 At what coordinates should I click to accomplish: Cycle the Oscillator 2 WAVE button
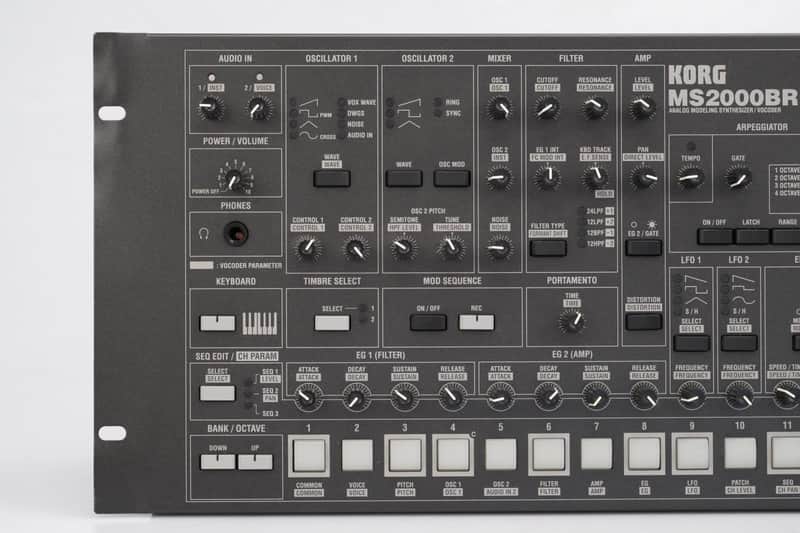tap(404, 179)
